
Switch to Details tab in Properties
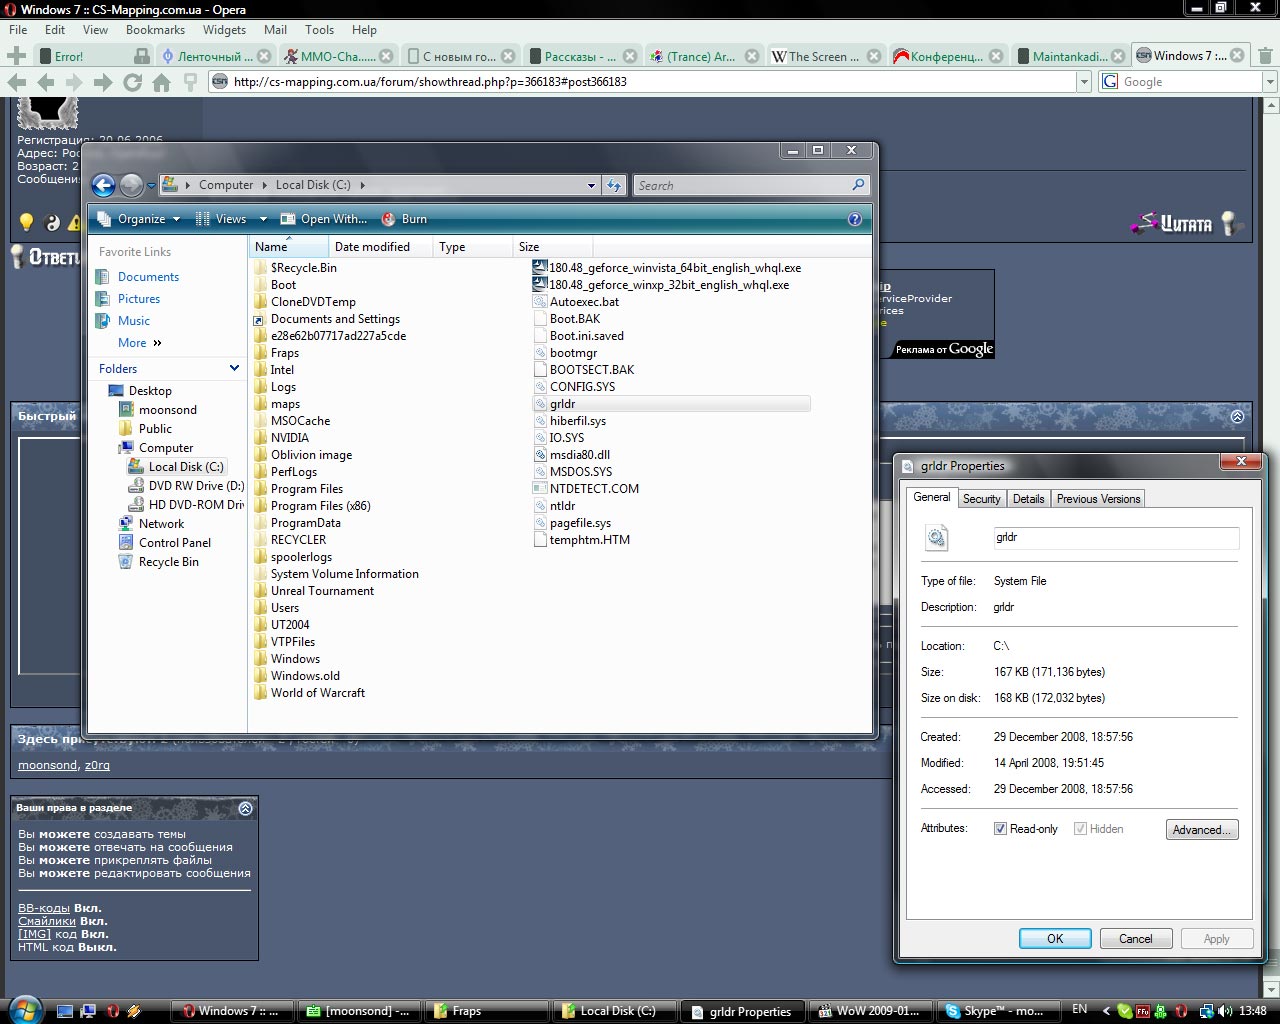[1028, 499]
